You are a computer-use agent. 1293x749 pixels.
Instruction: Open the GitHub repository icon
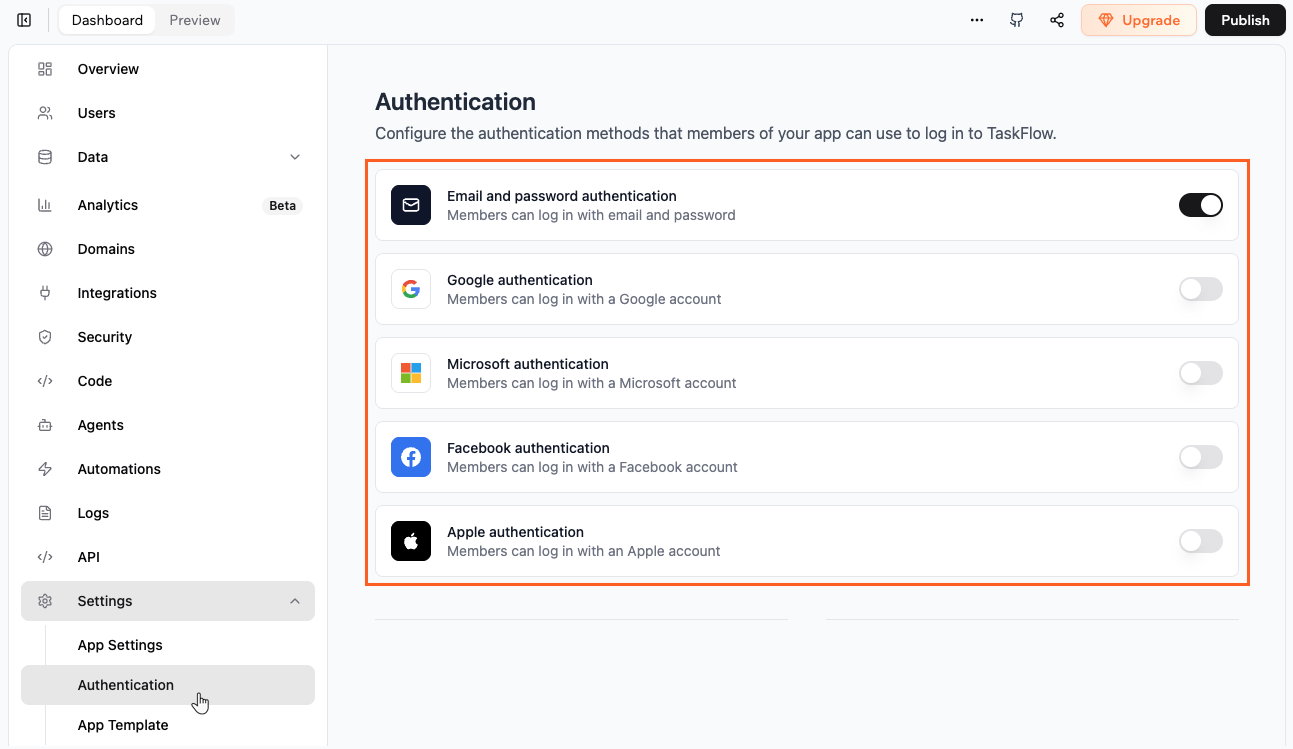[x=1016, y=20]
